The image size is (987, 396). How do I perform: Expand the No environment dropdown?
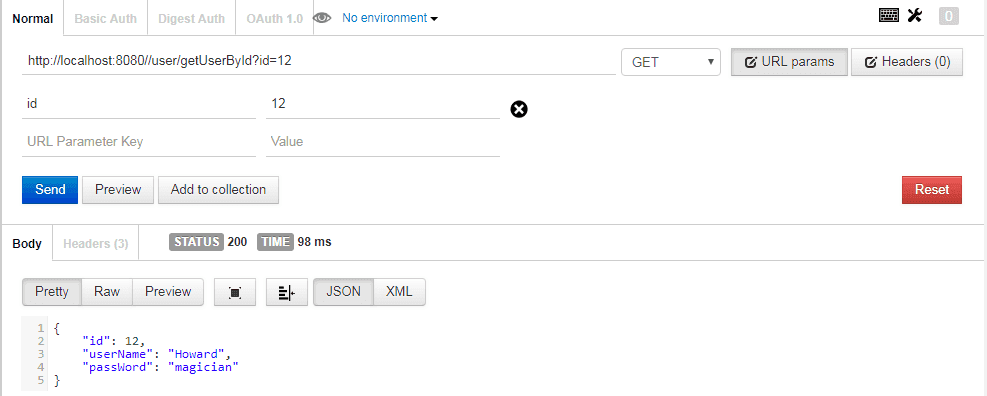(x=390, y=18)
